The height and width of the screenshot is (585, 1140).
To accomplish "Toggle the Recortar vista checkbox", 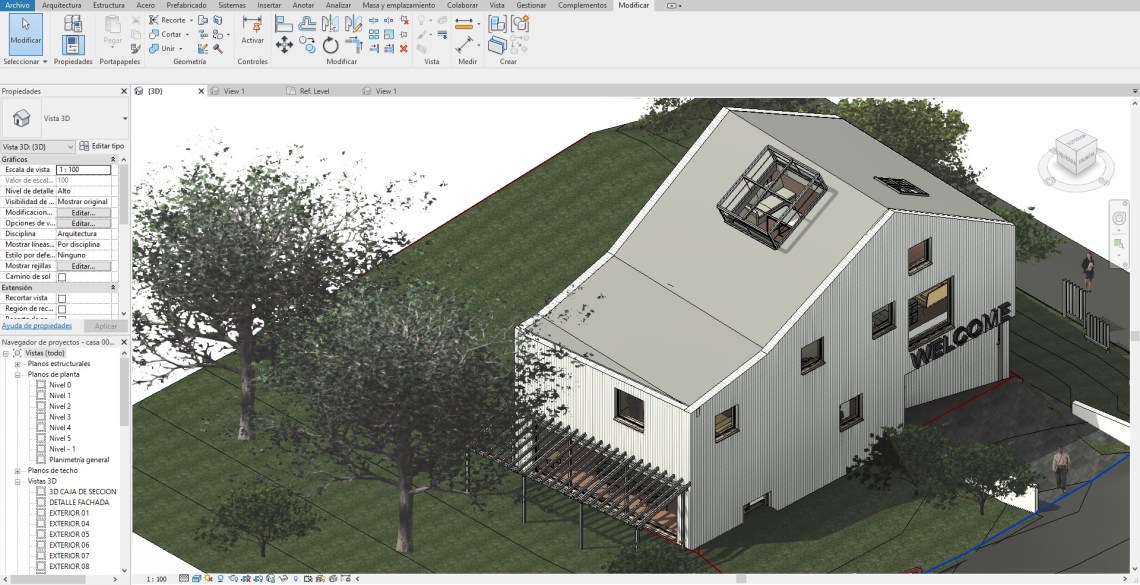I will click(x=62, y=298).
